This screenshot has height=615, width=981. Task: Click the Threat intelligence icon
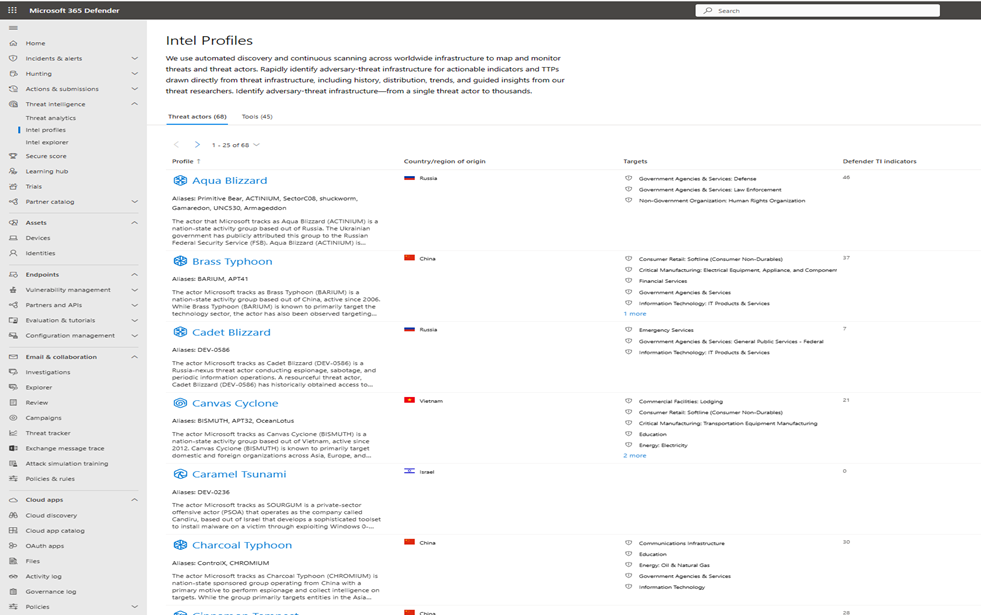[13, 104]
